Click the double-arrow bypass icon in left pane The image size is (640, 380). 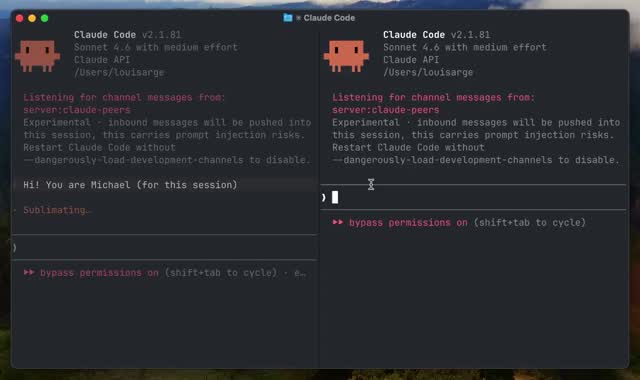[29, 272]
